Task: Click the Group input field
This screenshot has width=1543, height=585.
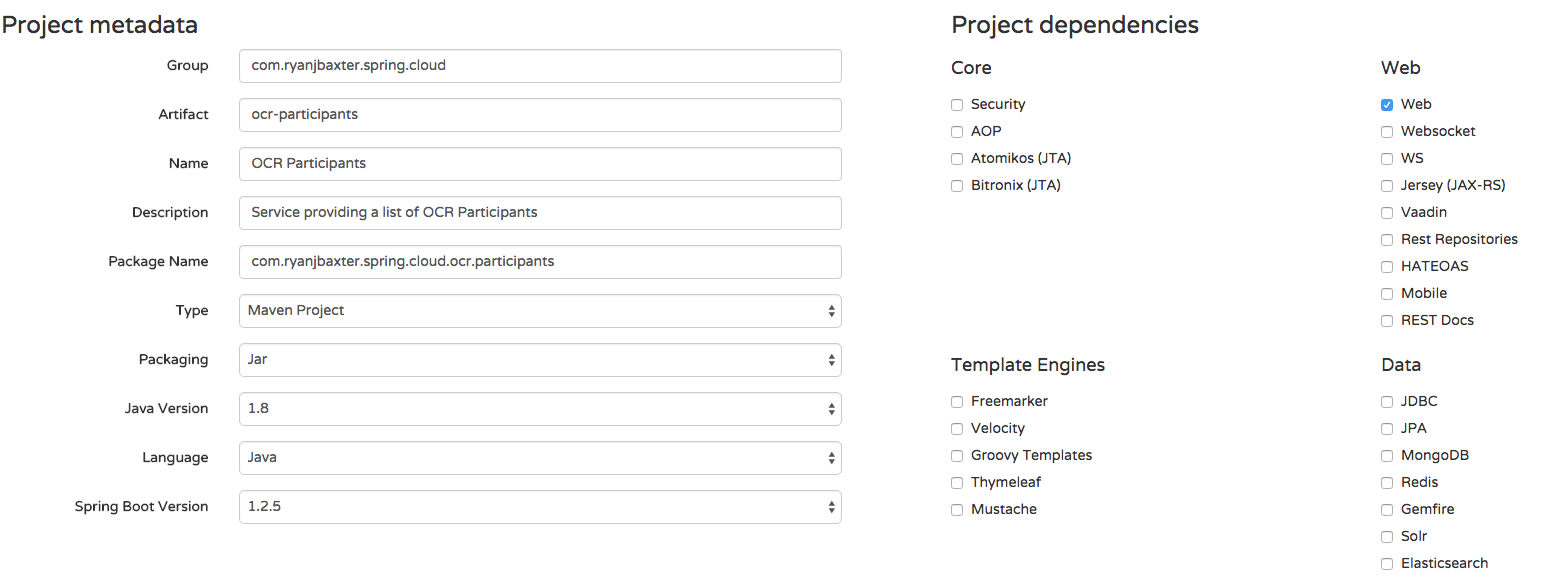Action: point(540,66)
